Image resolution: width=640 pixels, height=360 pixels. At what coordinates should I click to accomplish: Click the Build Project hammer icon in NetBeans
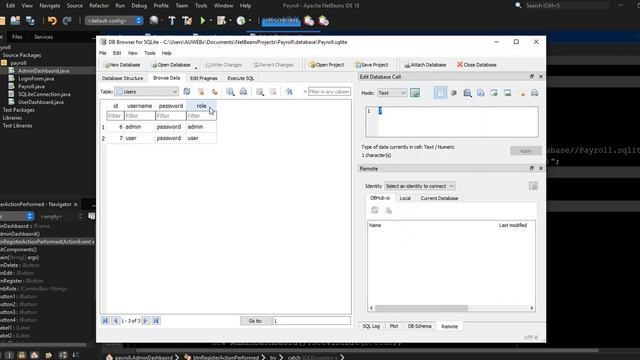pyautogui.click(x=172, y=20)
